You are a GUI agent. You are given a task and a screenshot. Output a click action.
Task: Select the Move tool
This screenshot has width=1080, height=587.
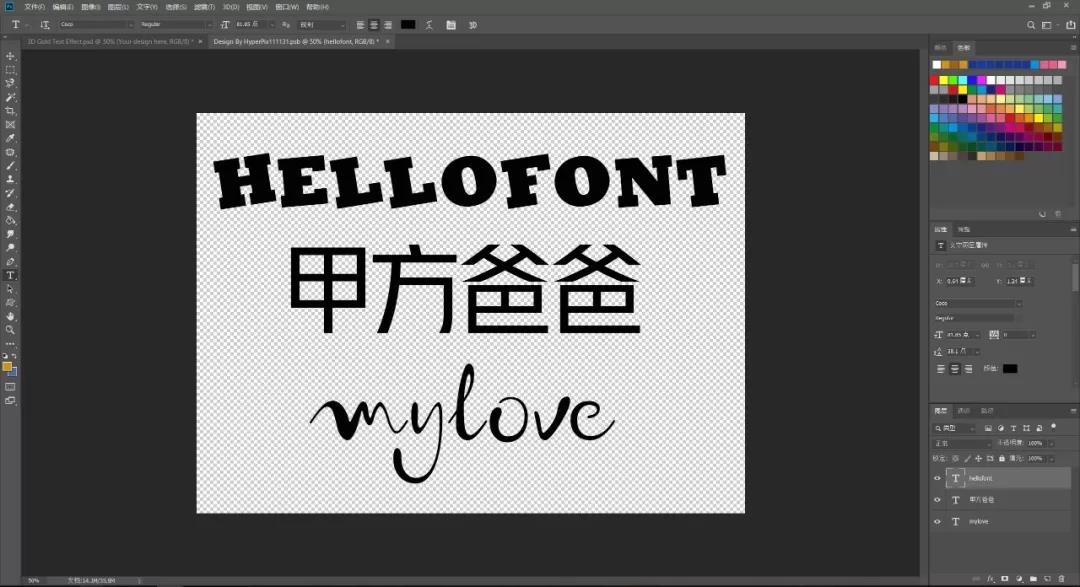point(10,56)
